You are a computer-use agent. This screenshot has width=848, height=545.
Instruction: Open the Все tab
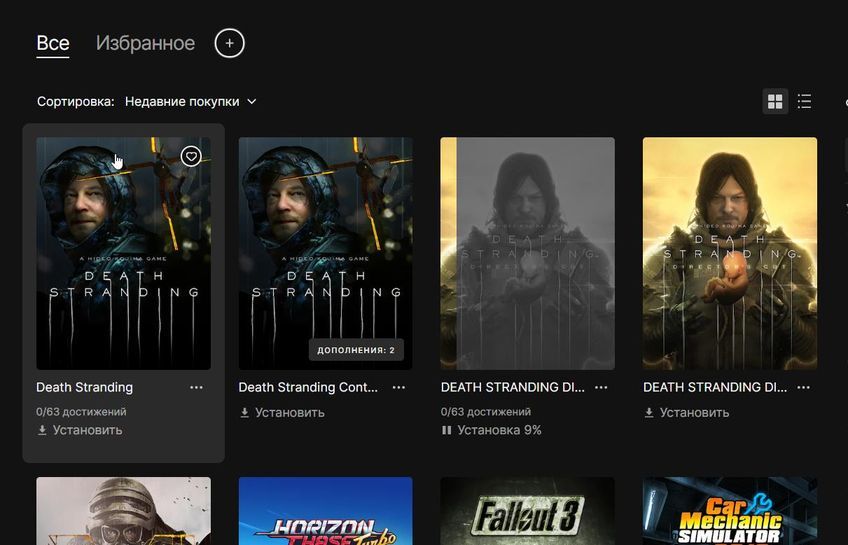tap(53, 43)
